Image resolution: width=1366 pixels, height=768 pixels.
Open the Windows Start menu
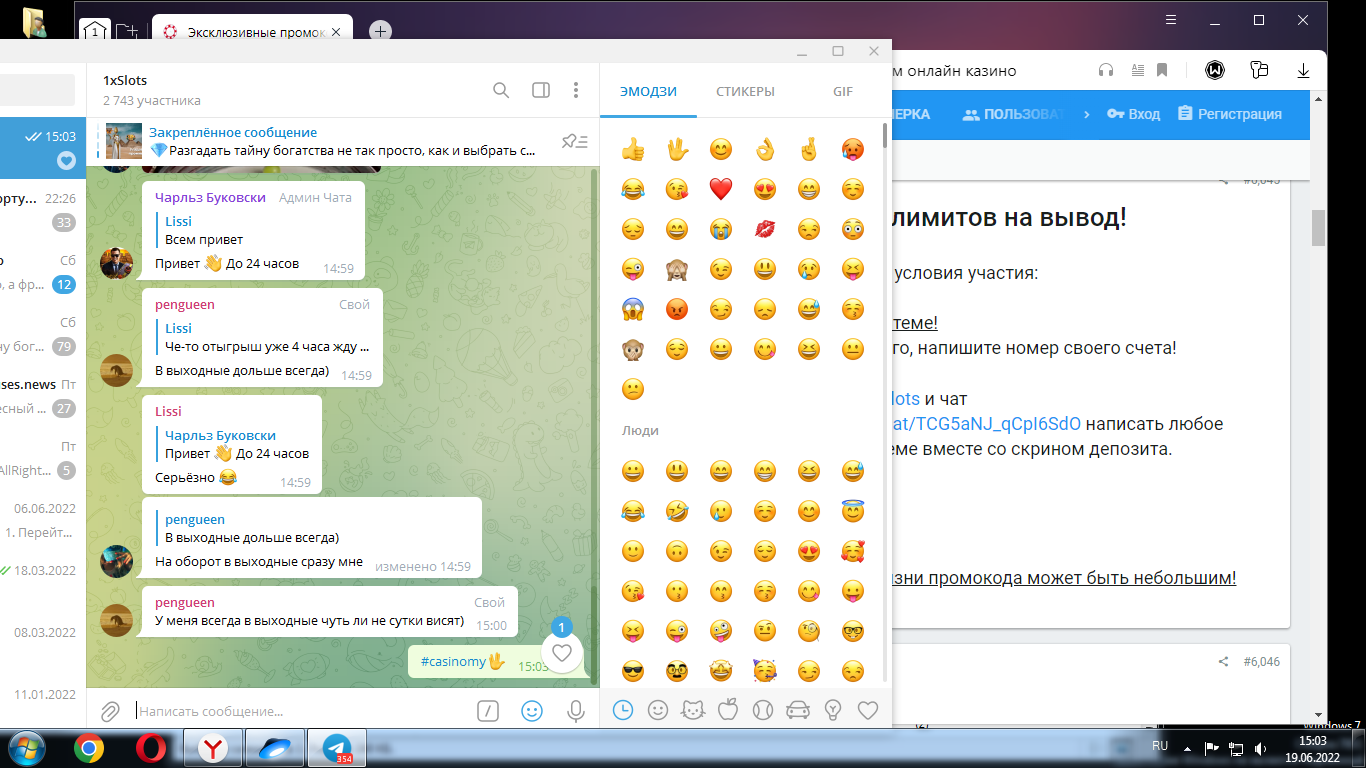point(25,748)
